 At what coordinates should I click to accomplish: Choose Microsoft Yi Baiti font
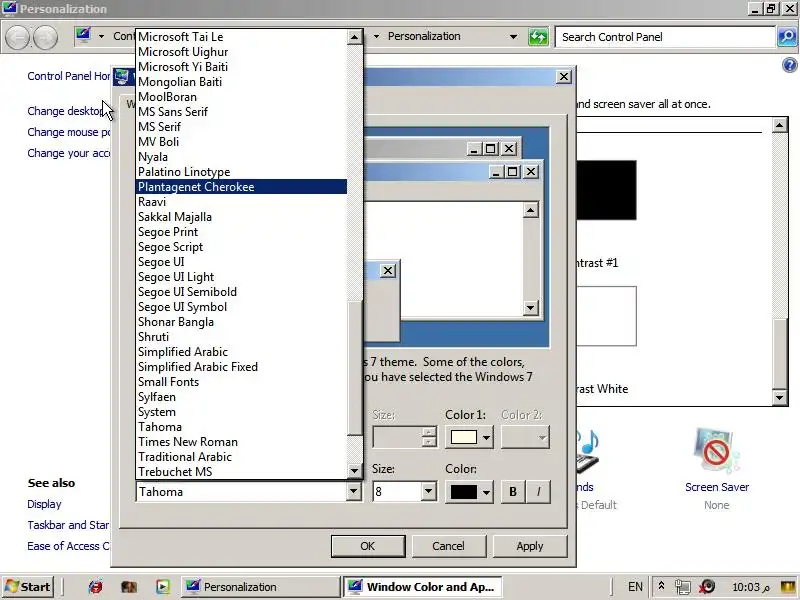(x=242, y=67)
